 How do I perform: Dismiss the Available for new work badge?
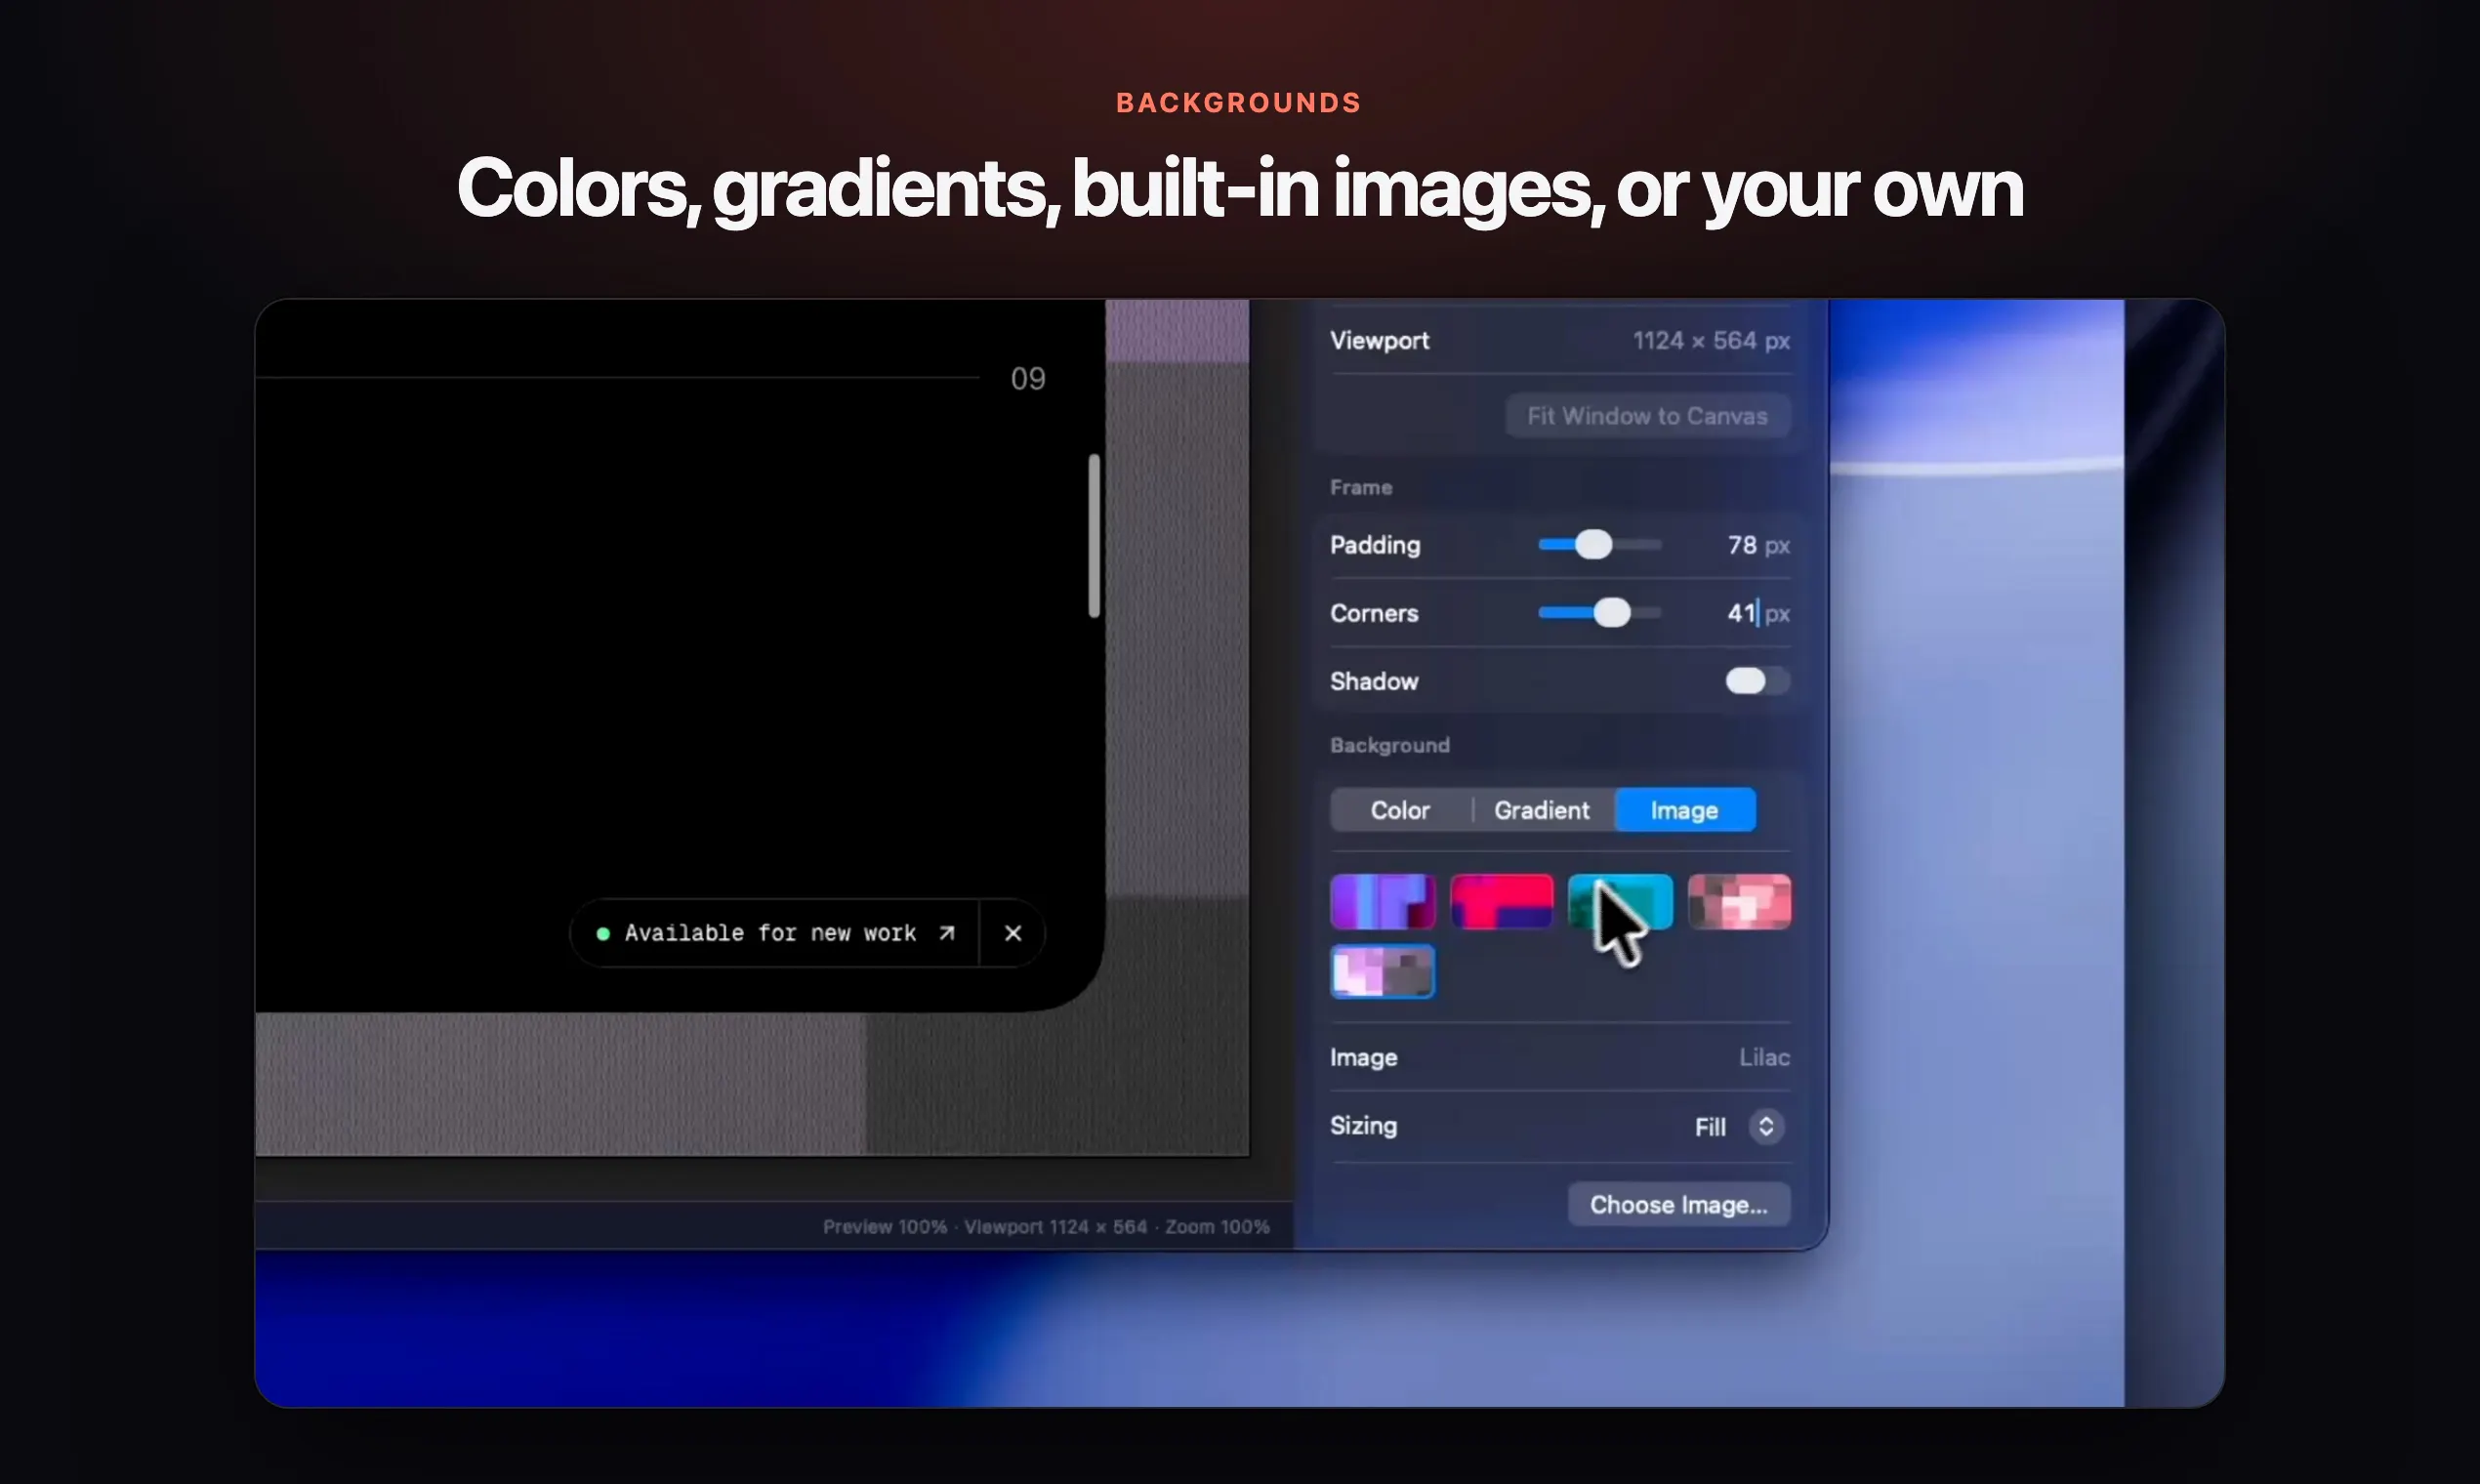(1013, 933)
